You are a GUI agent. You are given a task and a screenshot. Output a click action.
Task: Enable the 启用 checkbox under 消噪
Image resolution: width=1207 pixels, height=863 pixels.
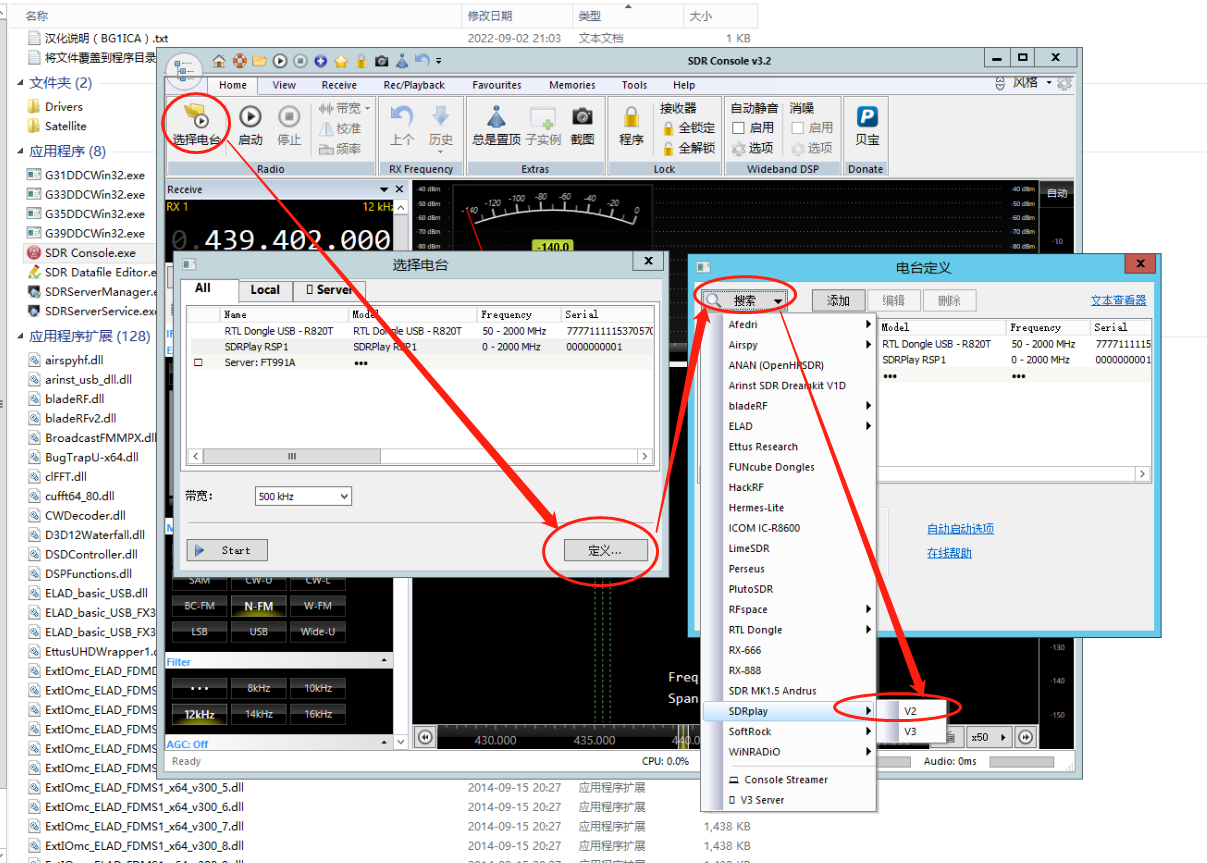[798, 128]
